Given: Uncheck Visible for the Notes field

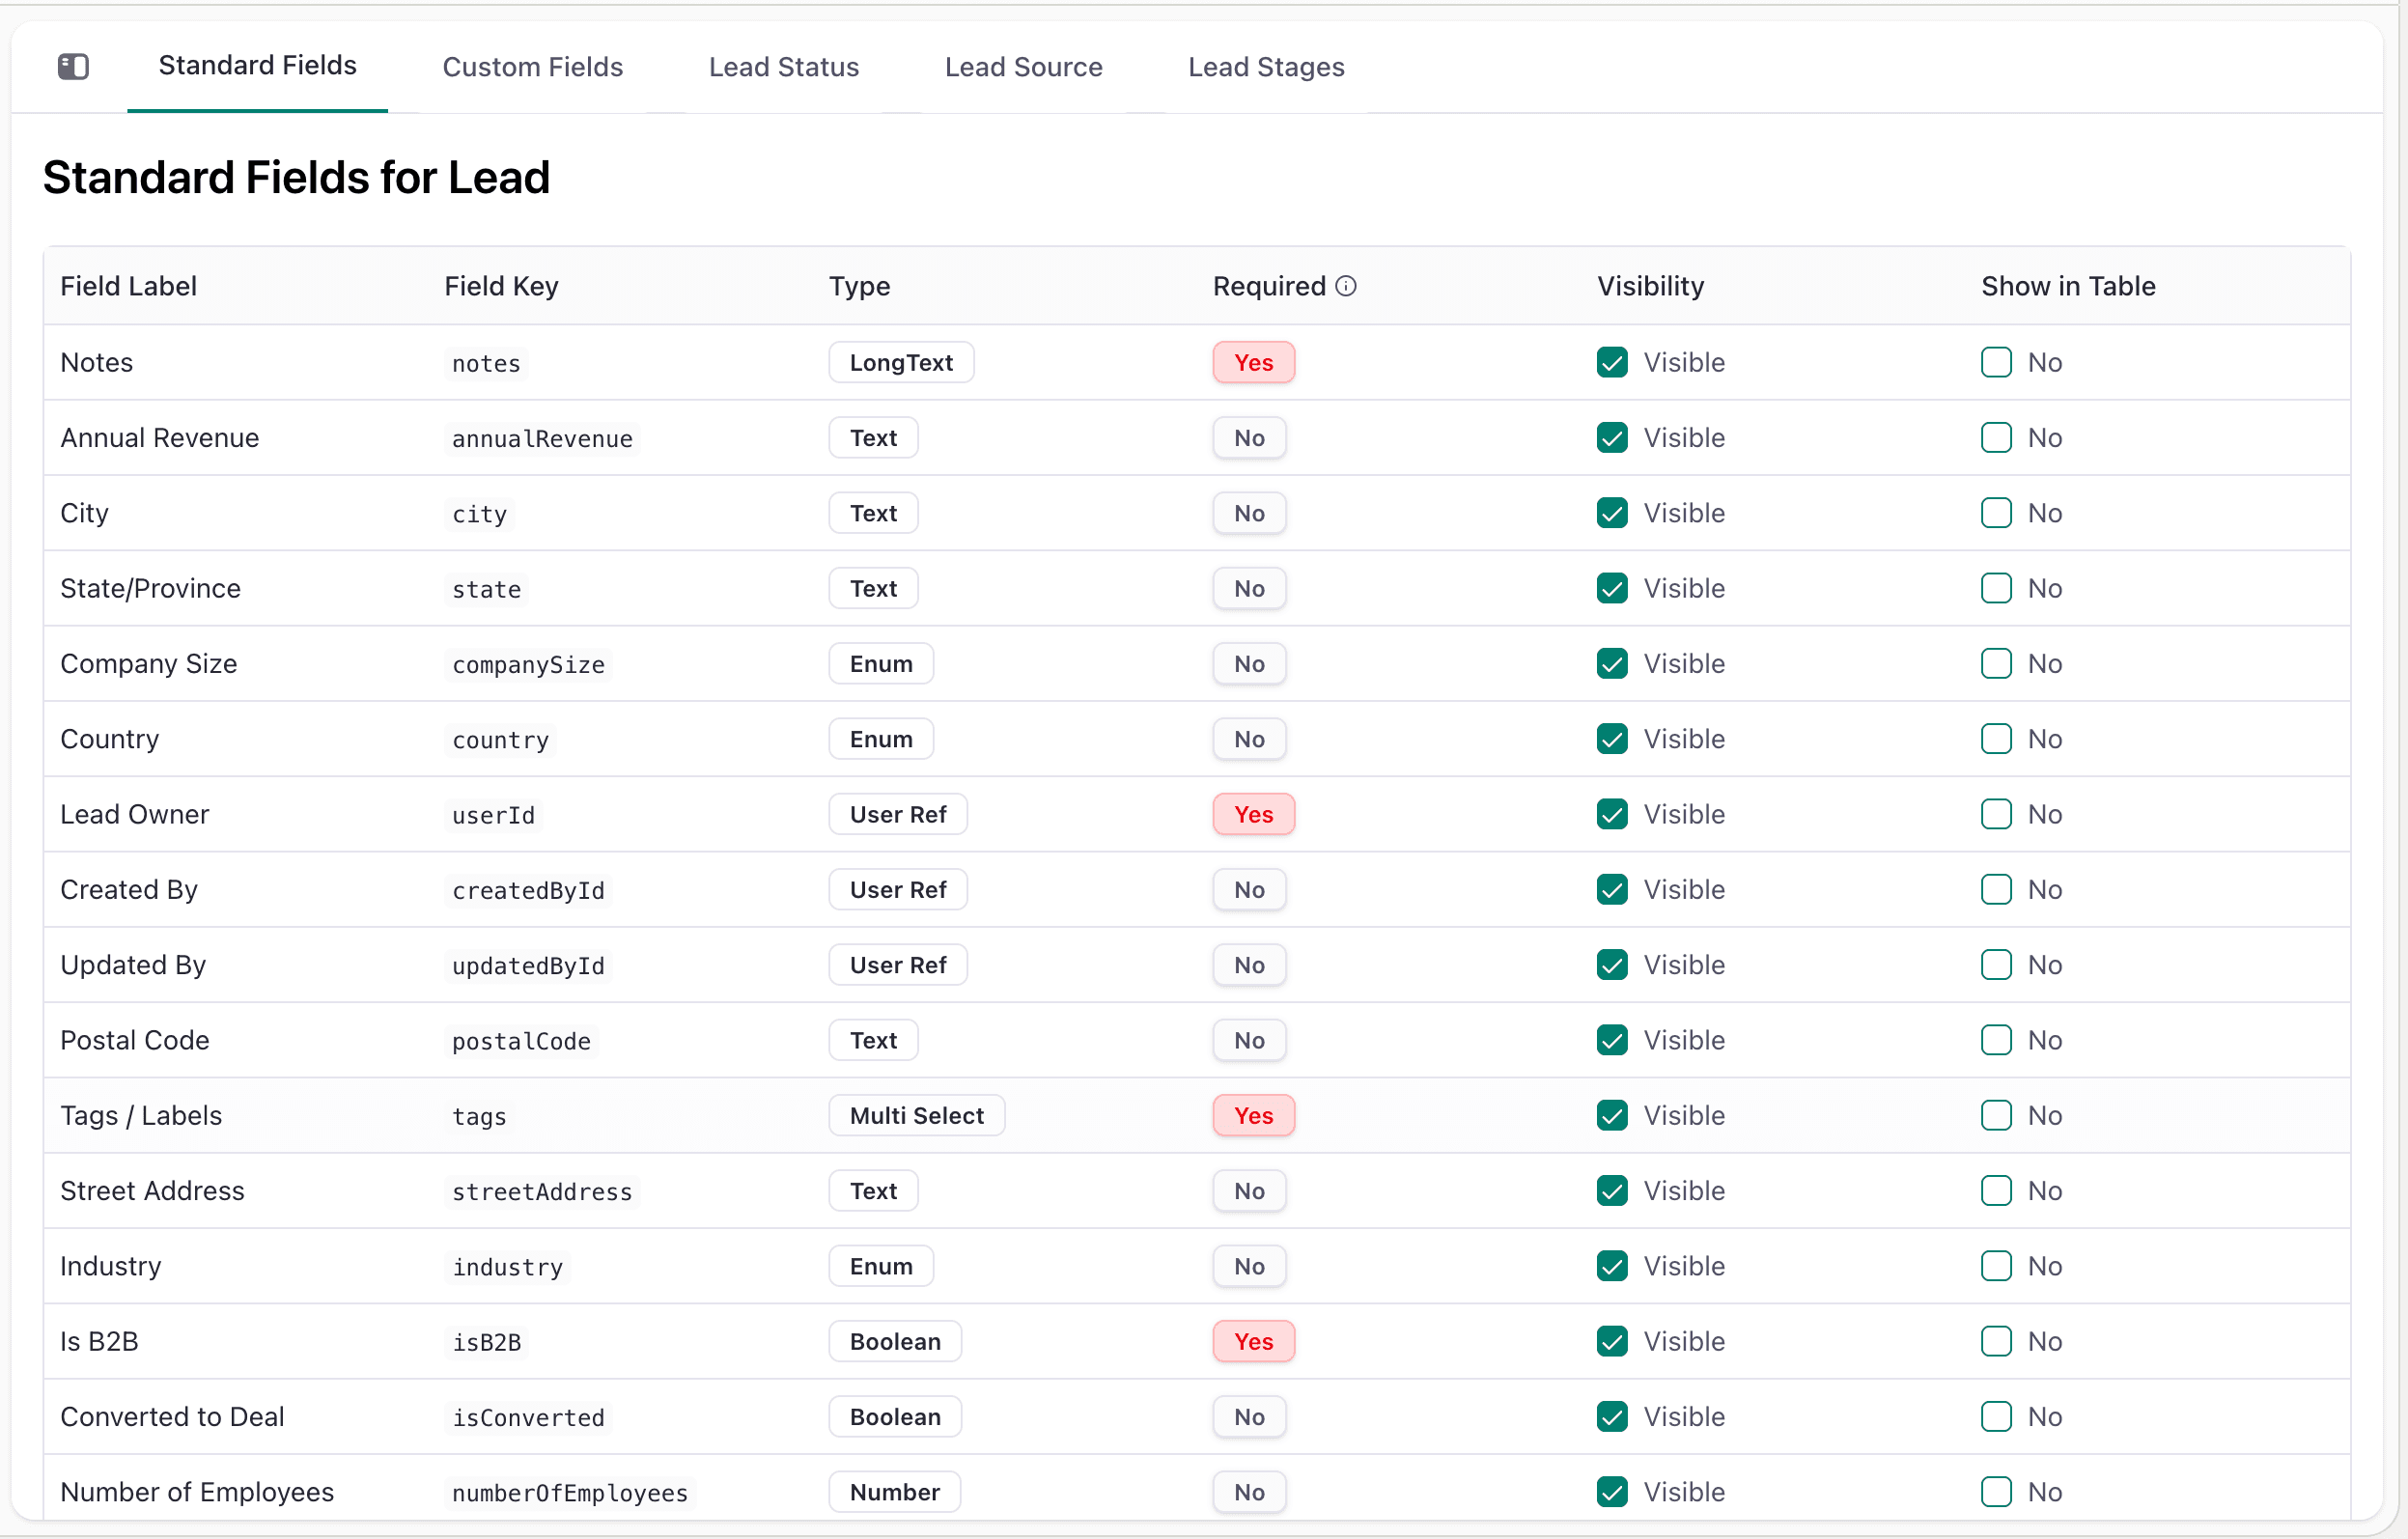Looking at the screenshot, I should coord(1612,362).
